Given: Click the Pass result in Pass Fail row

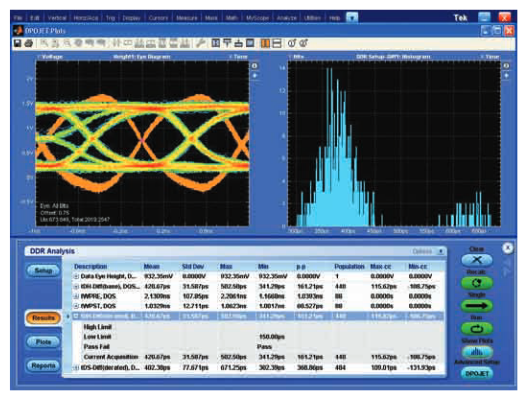Looking at the screenshot, I should [x=264, y=346].
